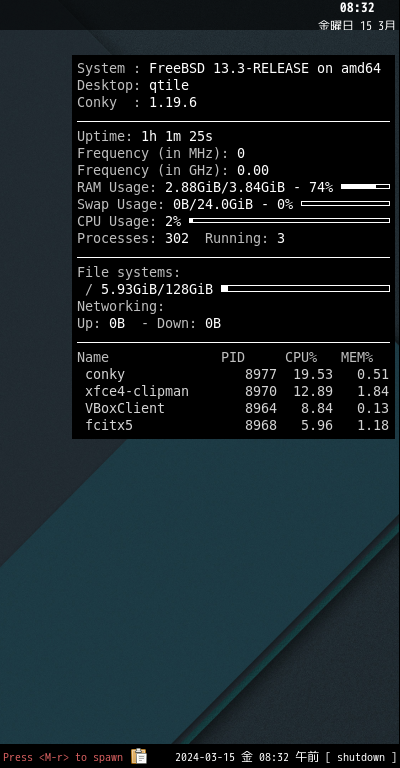Click the File systems: heading
This screenshot has height=768, width=400.
point(129,272)
